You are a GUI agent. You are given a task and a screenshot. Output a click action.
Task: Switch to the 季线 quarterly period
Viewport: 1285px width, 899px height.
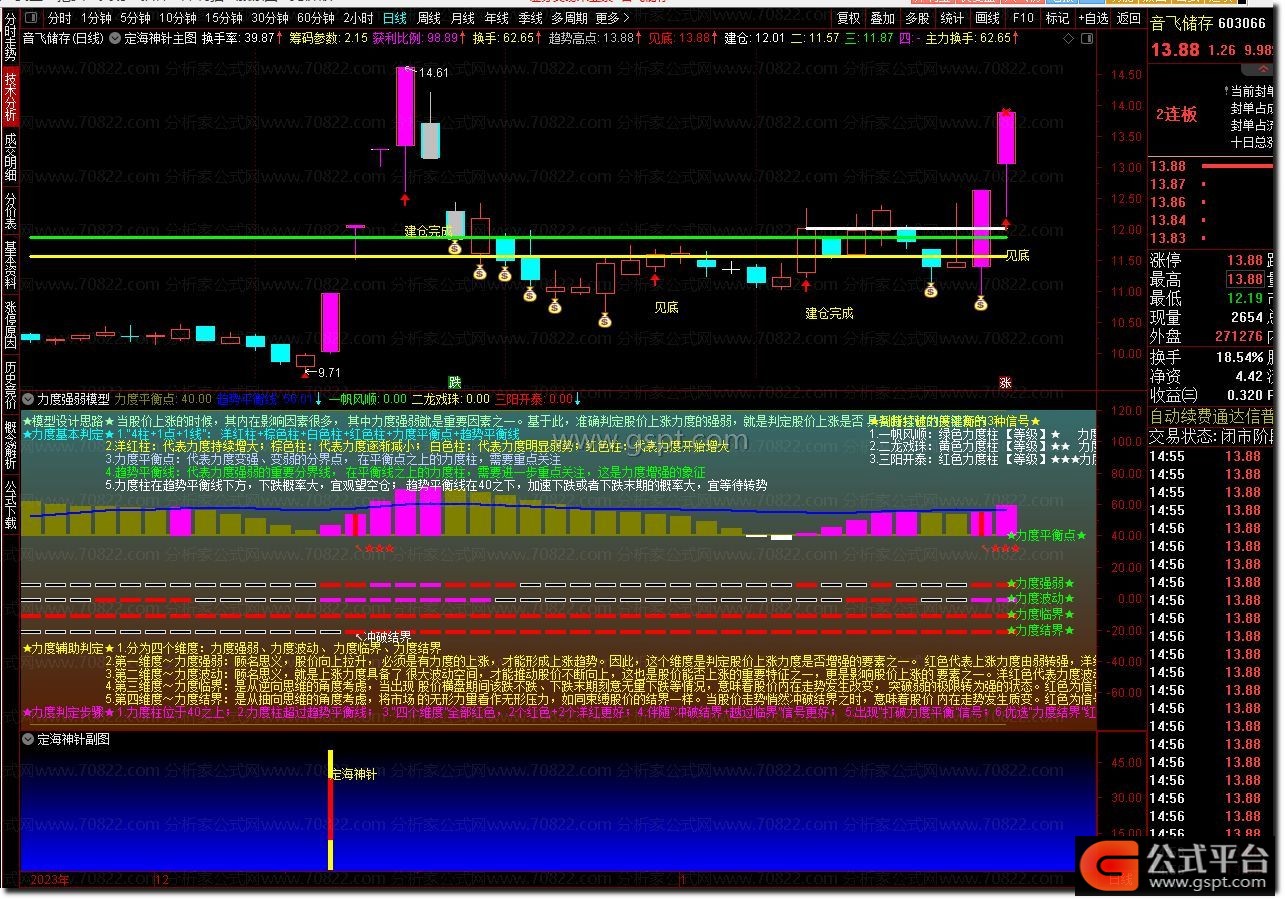[531, 18]
